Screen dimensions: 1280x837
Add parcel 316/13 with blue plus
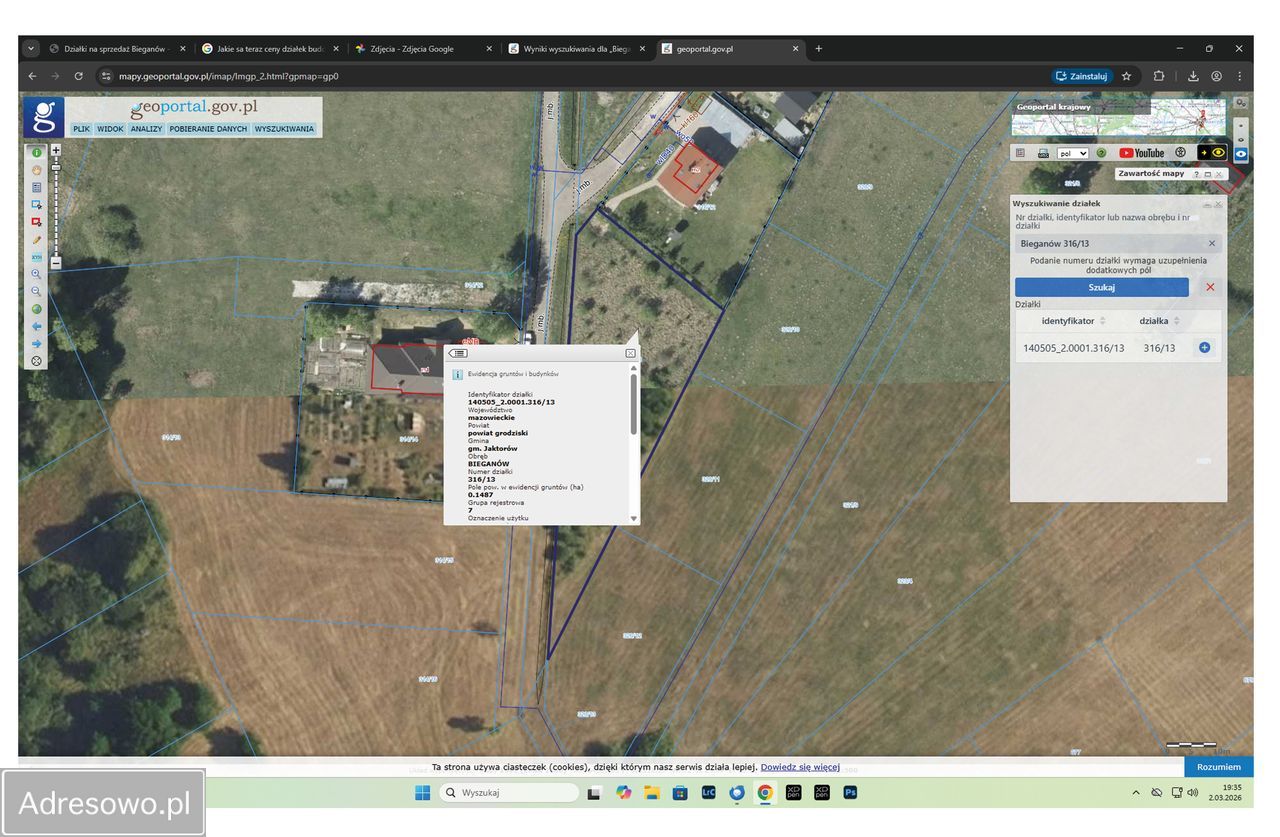1204,348
